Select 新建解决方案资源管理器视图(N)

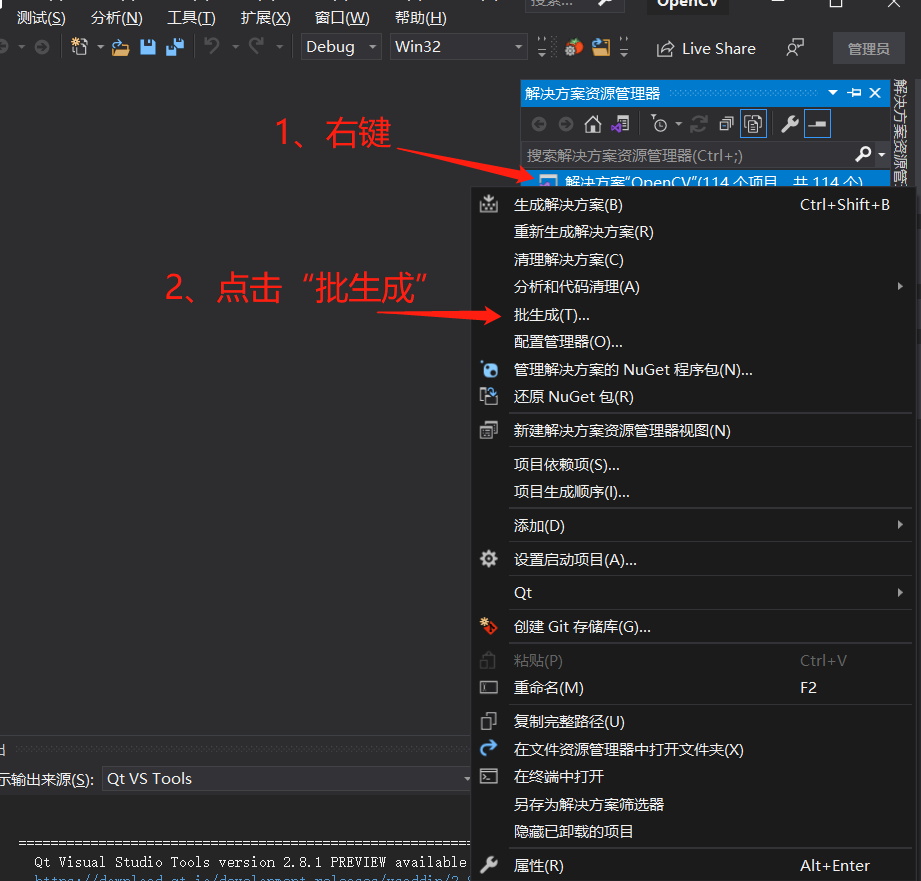point(693,431)
